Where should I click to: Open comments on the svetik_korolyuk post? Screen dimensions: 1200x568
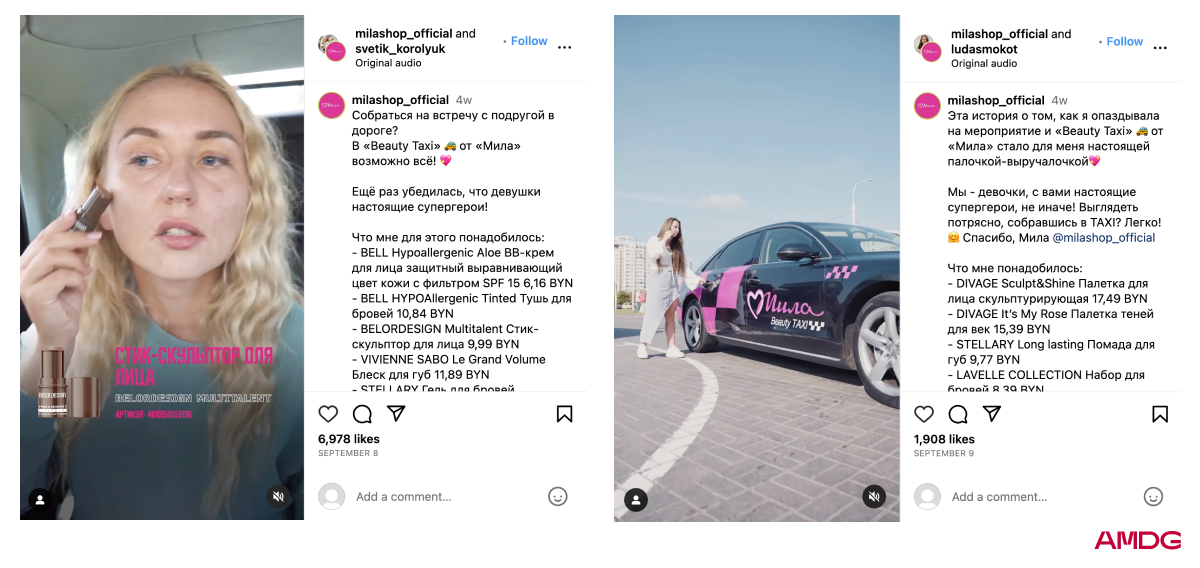[362, 414]
